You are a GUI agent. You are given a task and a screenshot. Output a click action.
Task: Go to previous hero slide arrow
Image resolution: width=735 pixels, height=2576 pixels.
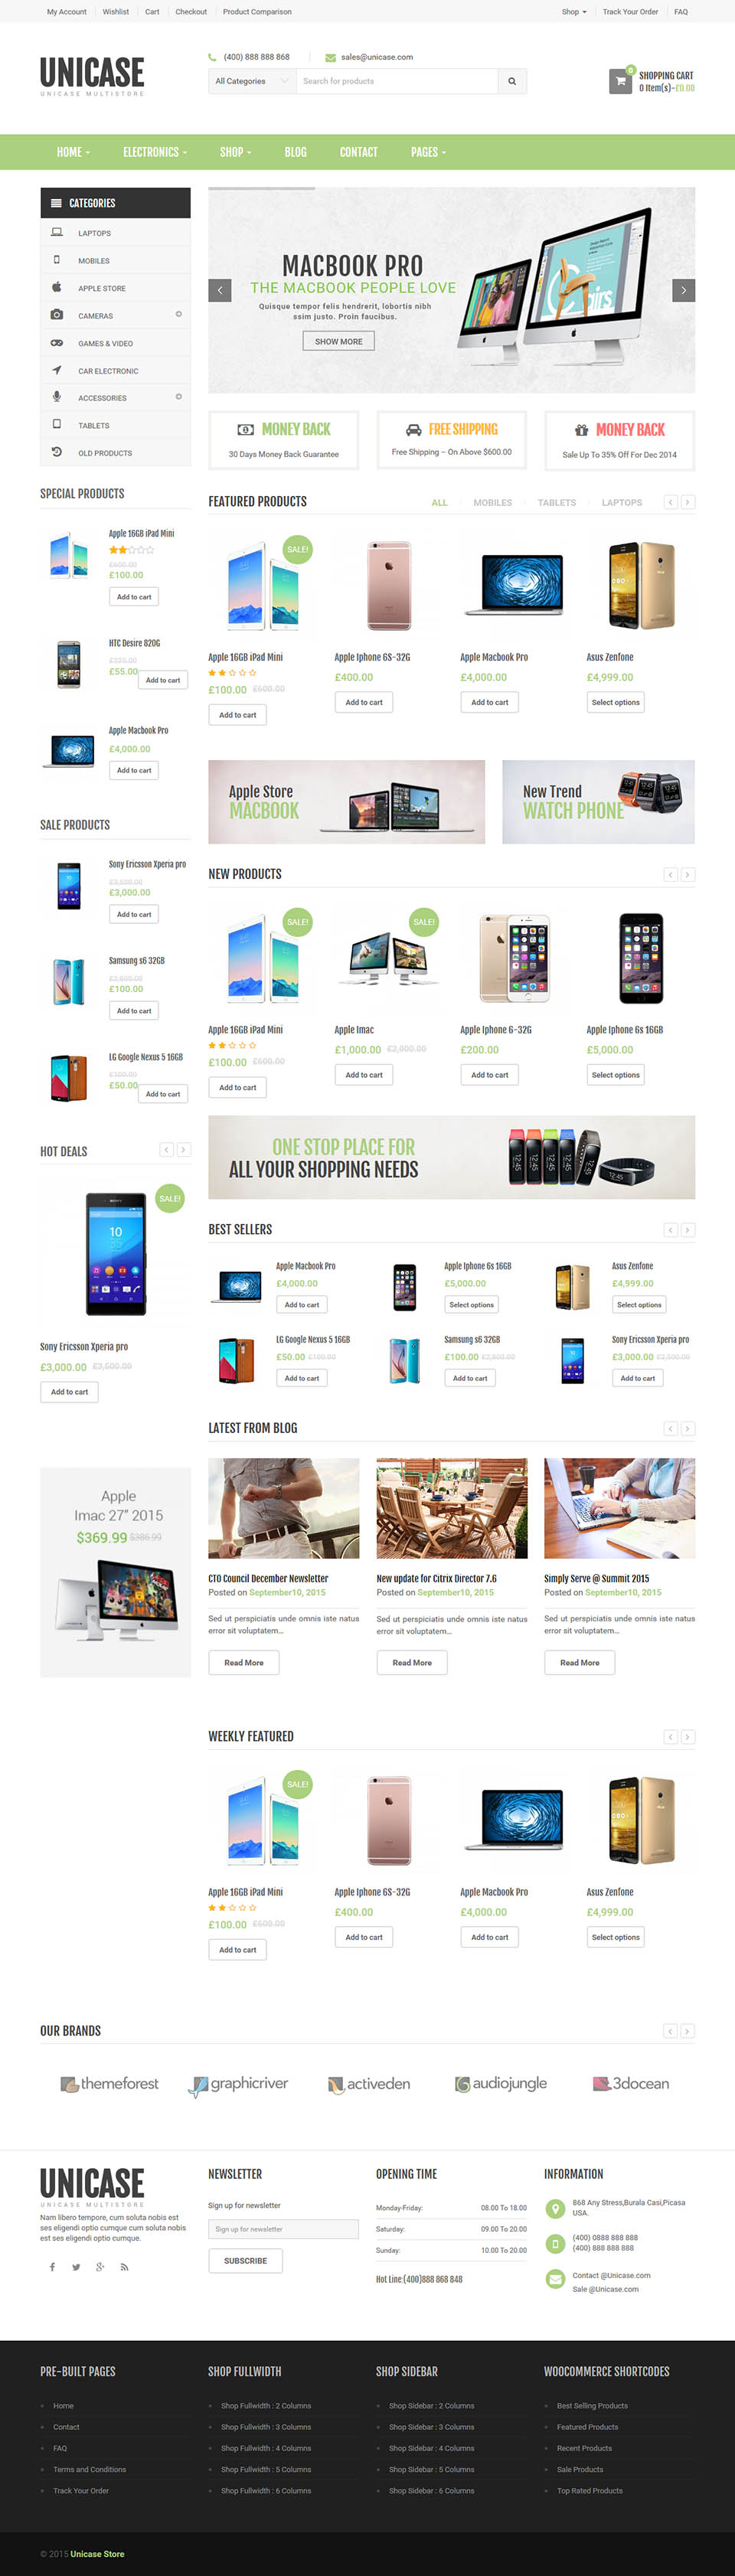pos(220,290)
